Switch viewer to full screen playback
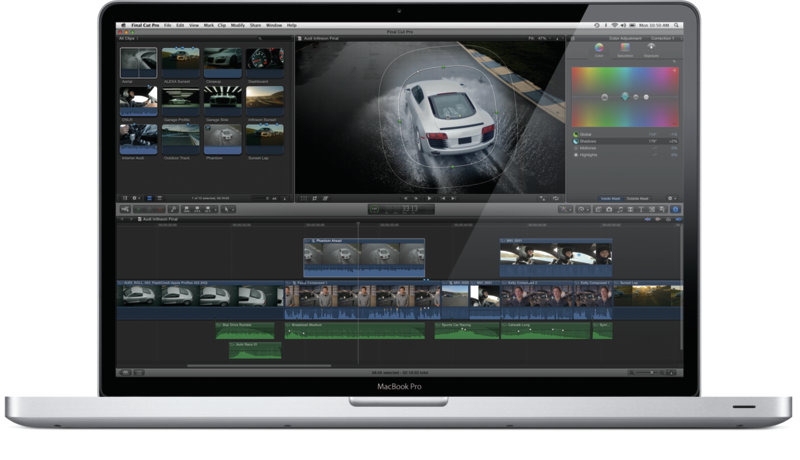Image resolution: width=800 pixels, height=460 pixels. [542, 198]
